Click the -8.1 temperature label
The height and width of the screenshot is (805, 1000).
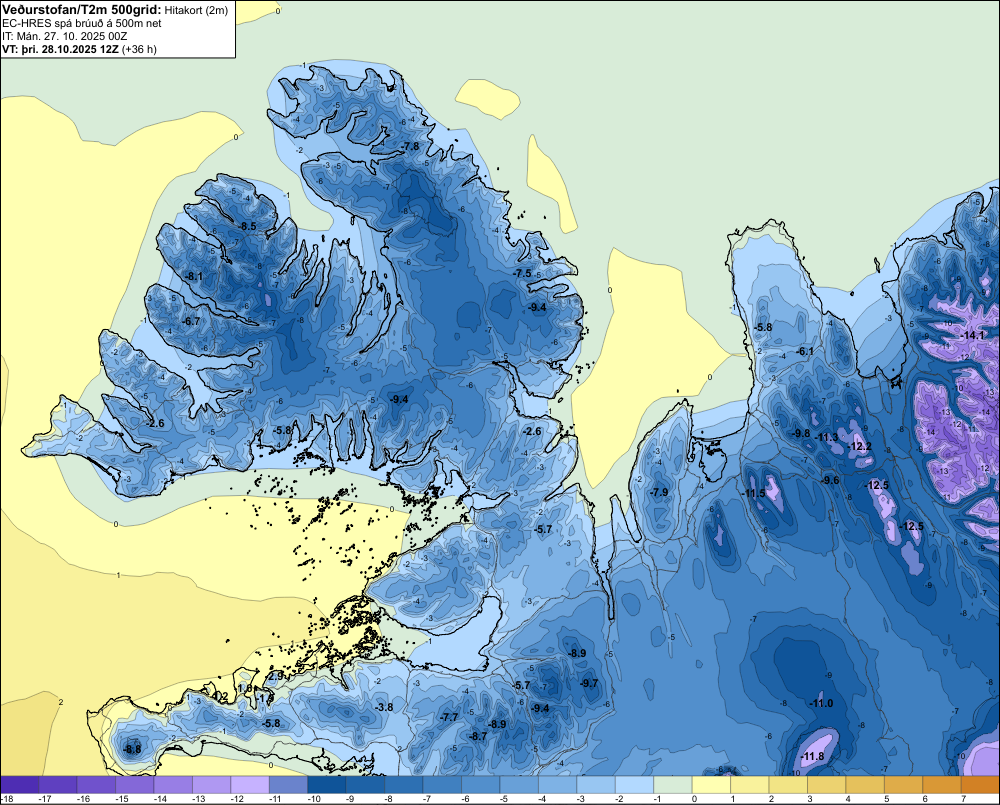click(x=195, y=276)
